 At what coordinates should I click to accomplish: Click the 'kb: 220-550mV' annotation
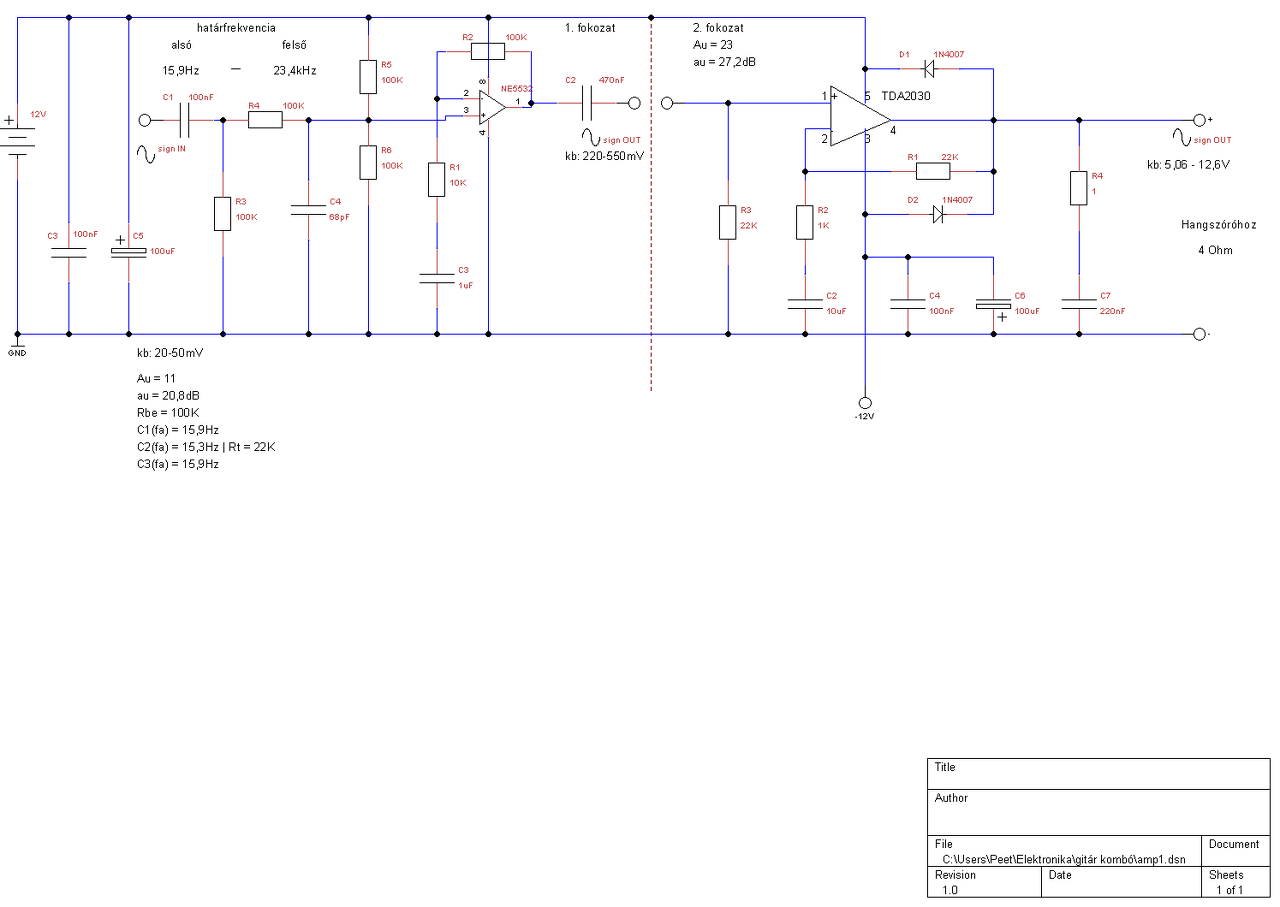coord(605,157)
